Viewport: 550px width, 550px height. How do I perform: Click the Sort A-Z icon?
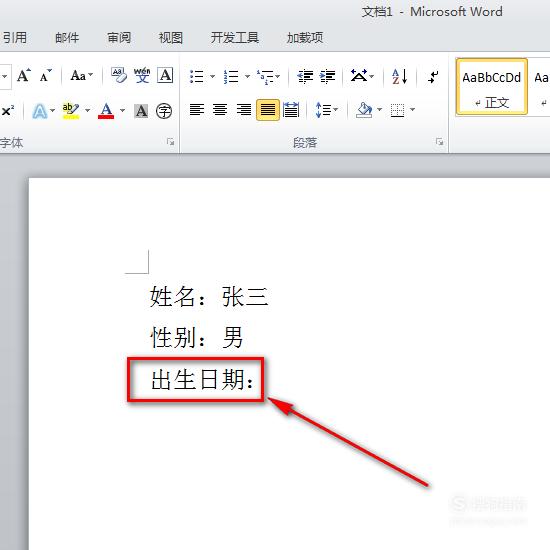point(400,76)
